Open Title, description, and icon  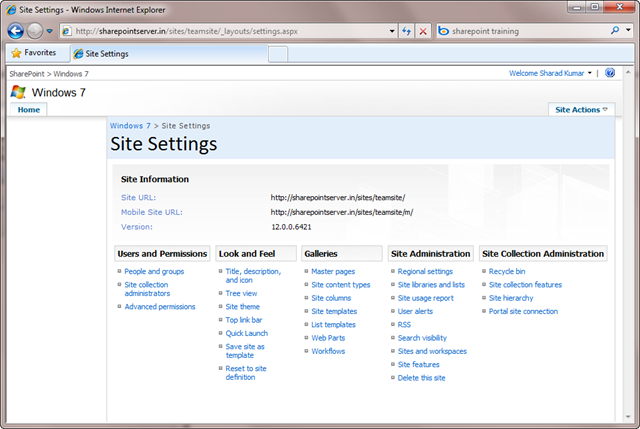point(253,276)
